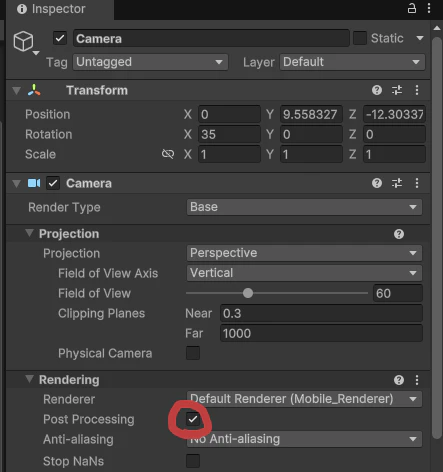Open Transform component more options menu
Image resolution: width=443 pixels, height=472 pixels.
coord(417,90)
